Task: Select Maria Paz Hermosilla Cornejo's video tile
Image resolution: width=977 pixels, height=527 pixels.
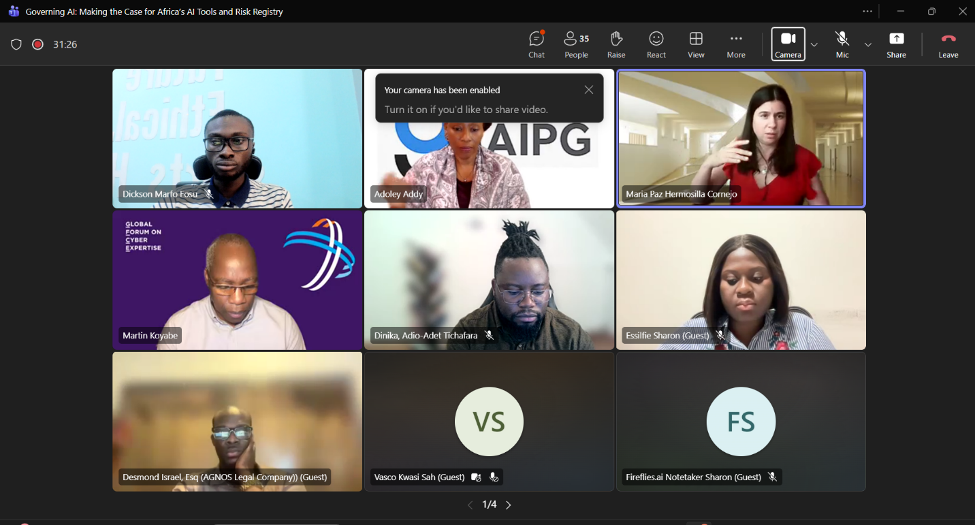Action: pos(741,138)
